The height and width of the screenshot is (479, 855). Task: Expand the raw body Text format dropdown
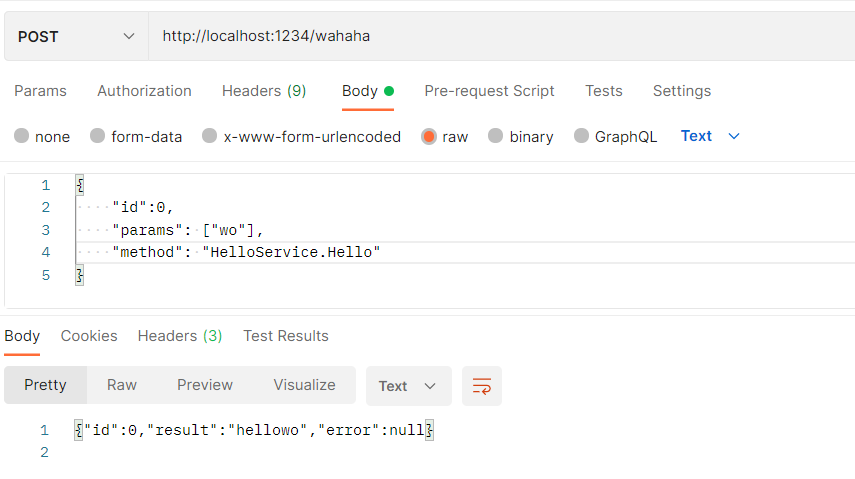coord(710,136)
